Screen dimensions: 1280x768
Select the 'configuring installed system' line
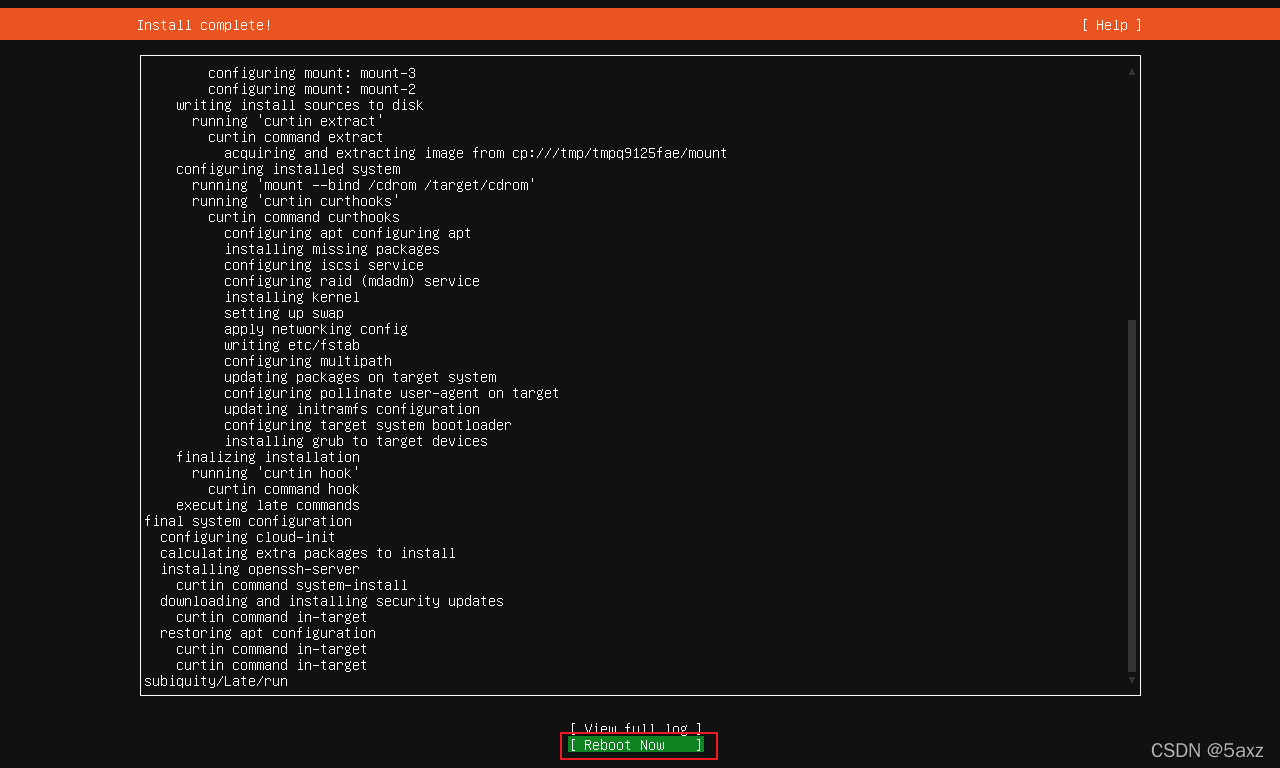[288, 169]
